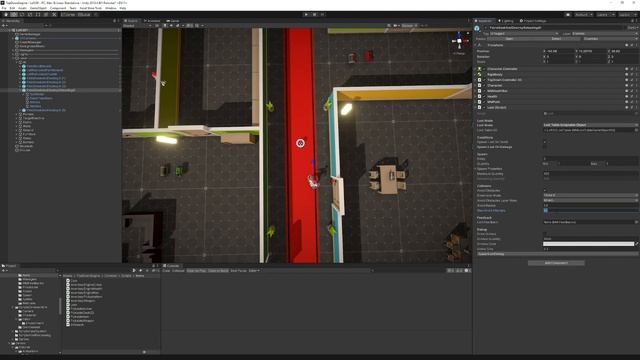
Task: Open the Tag dropdown in Inspector
Action: click(524, 33)
